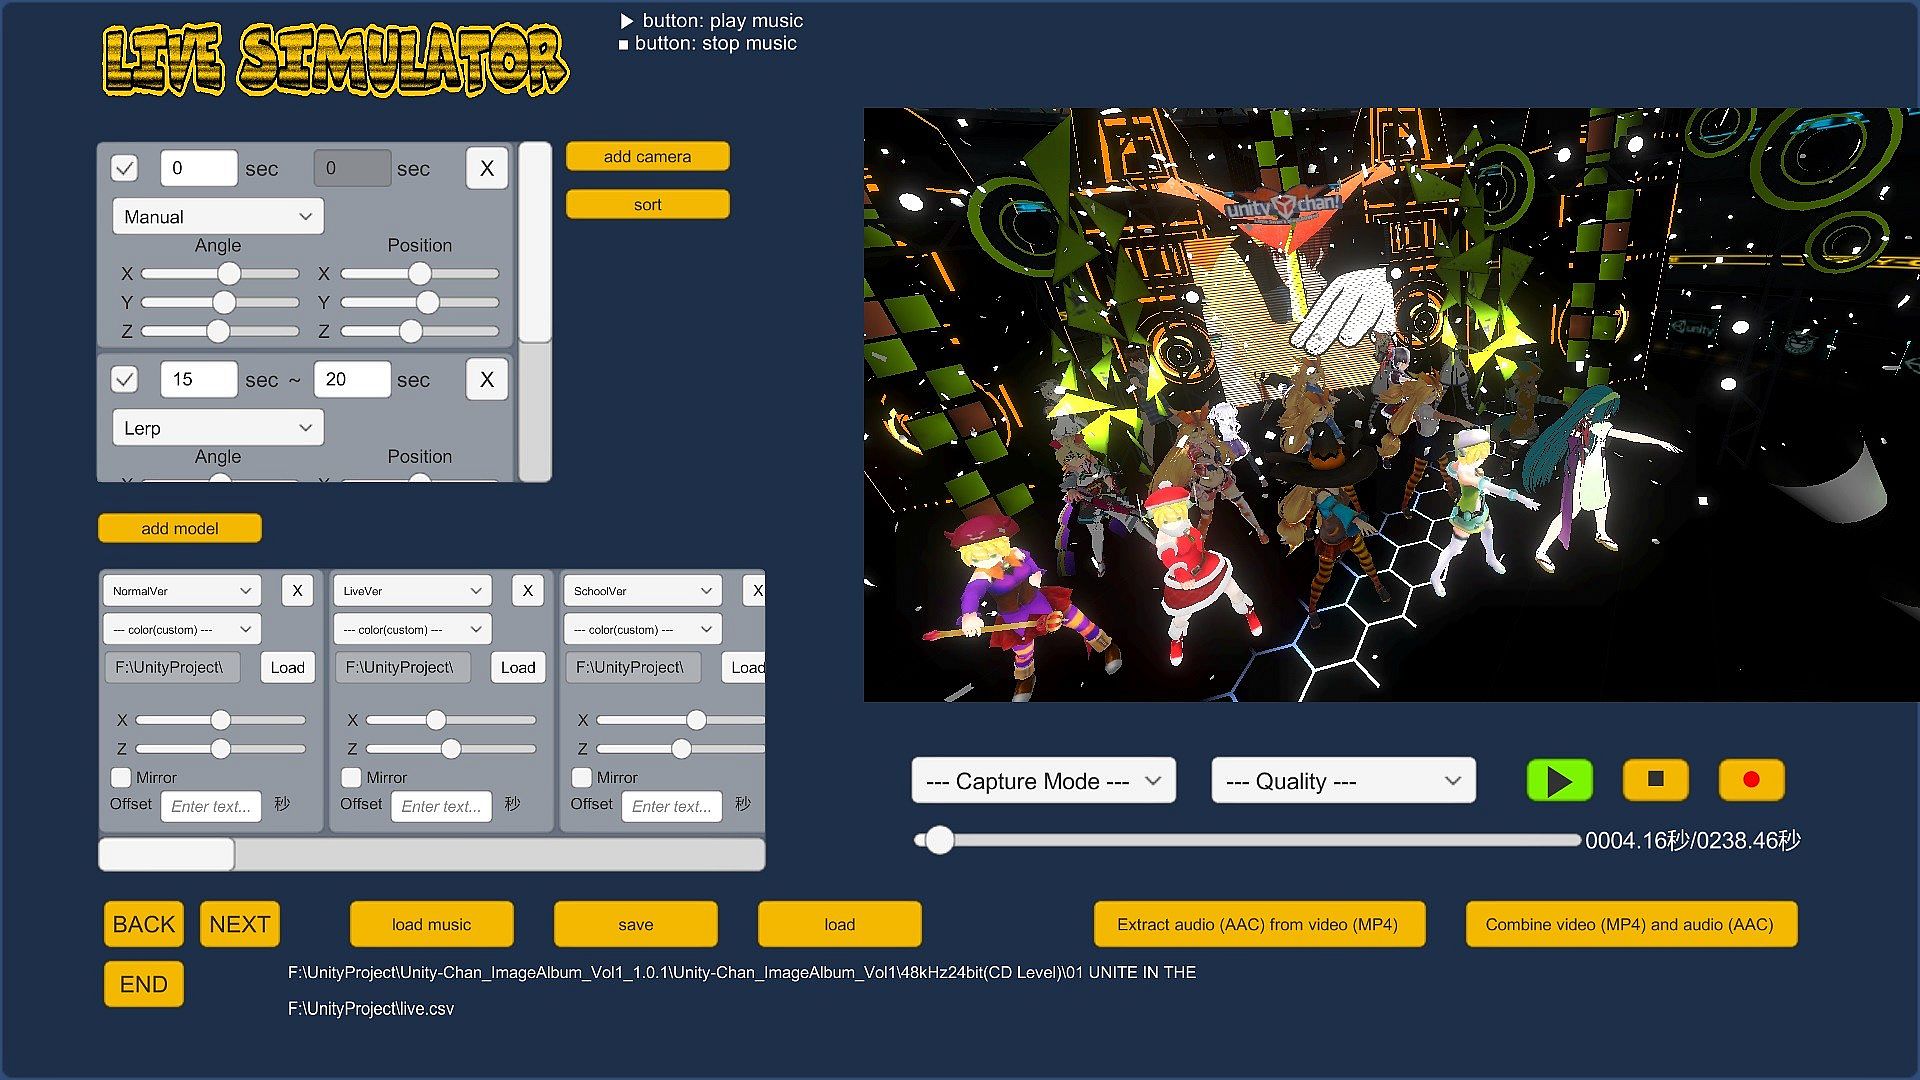Click the red record button
Viewport: 1920px width, 1080px height.
point(1750,780)
